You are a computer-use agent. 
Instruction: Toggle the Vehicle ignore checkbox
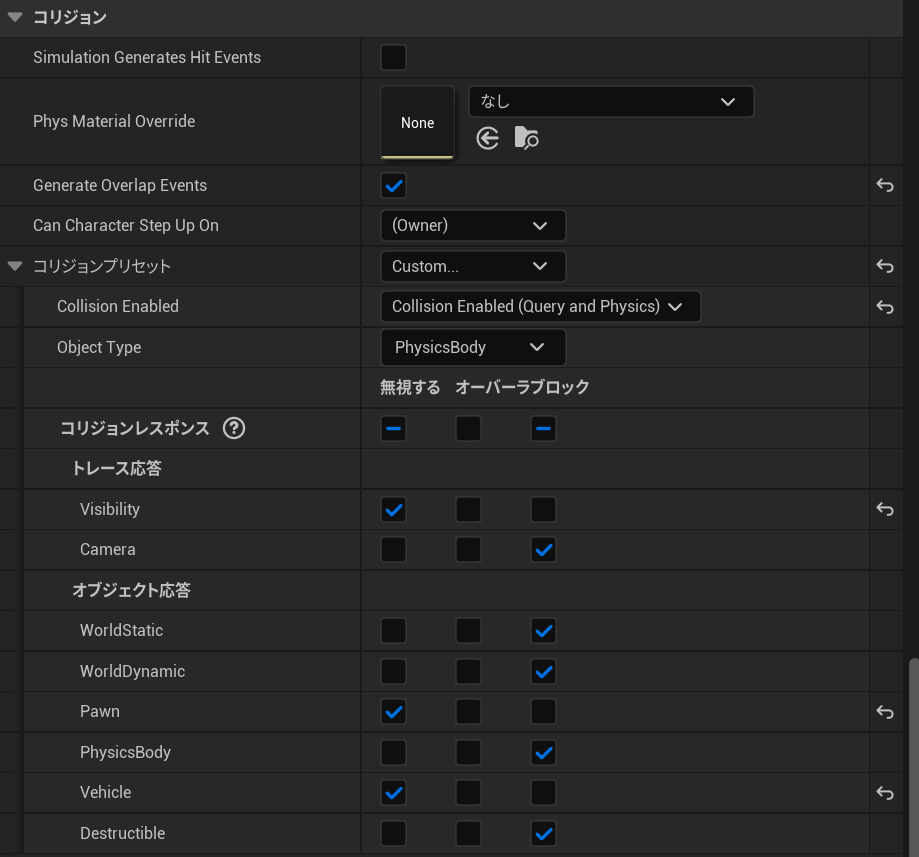(393, 793)
